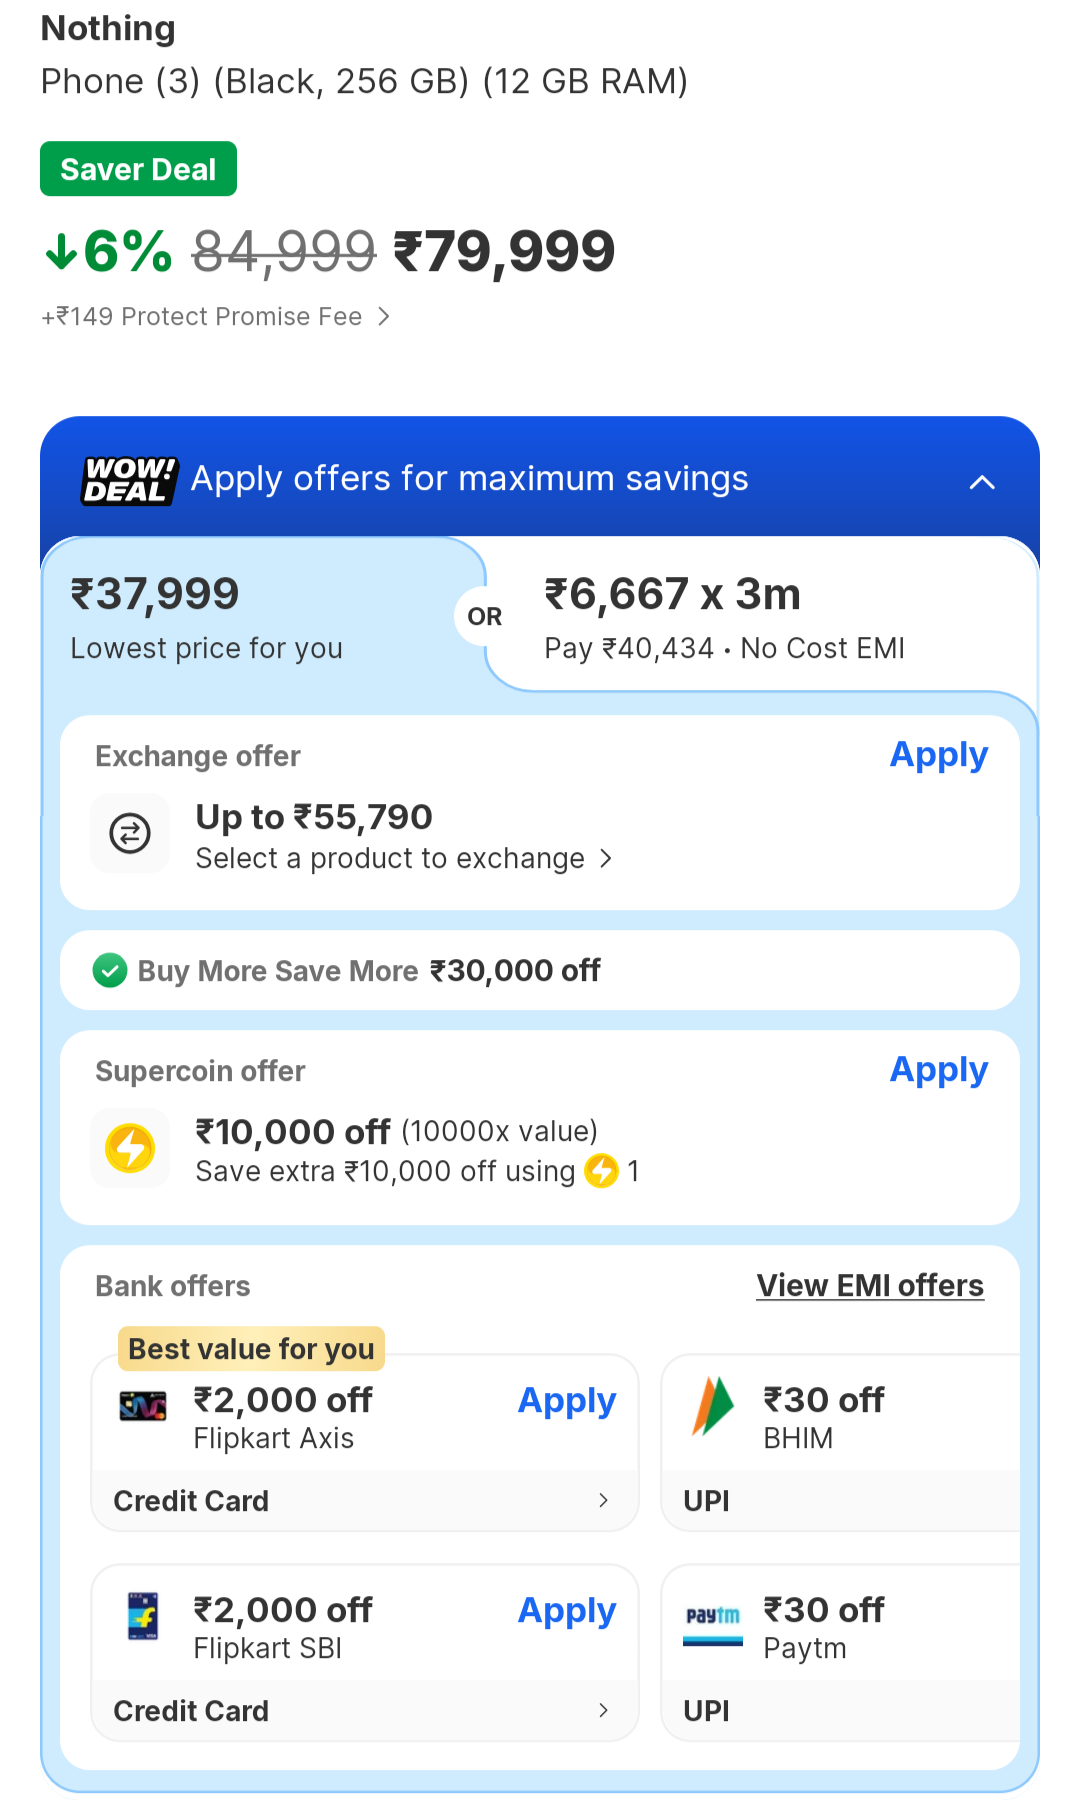1080x1818 pixels.
Task: Expand Flipkart Axis Credit Card details
Action: 603,1500
